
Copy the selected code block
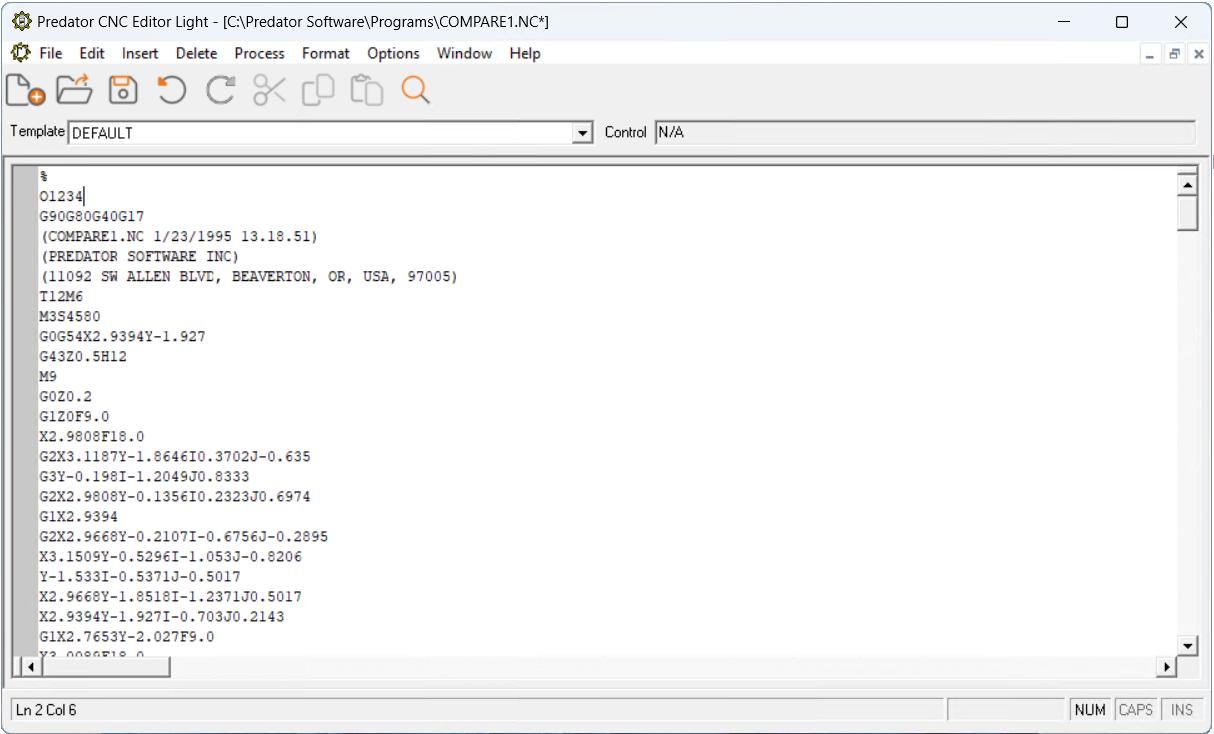tap(318, 90)
